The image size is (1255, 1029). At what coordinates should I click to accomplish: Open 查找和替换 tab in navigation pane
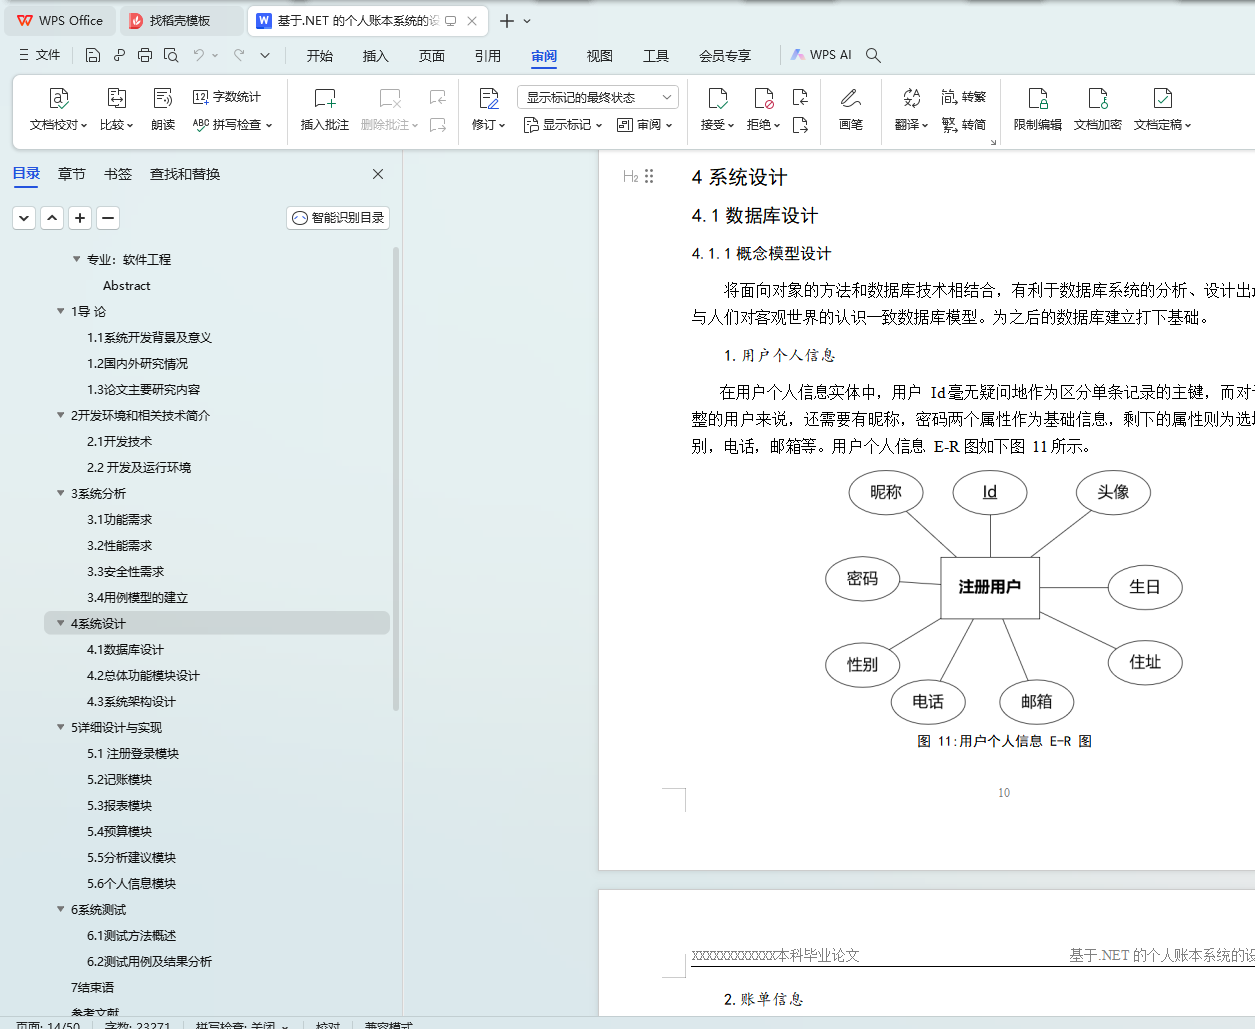185,174
